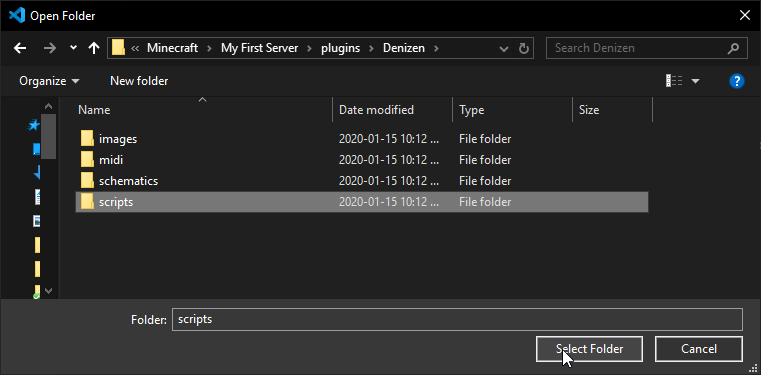Expand the chevron after My First Server
Image resolution: width=761 pixels, height=375 pixels.
310,48
